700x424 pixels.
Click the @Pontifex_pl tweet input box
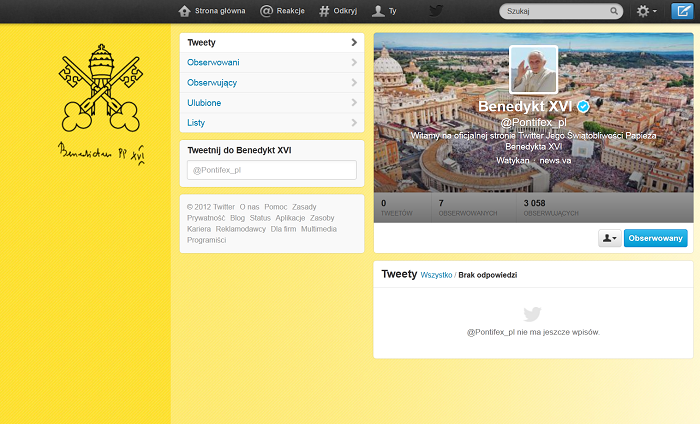click(272, 170)
